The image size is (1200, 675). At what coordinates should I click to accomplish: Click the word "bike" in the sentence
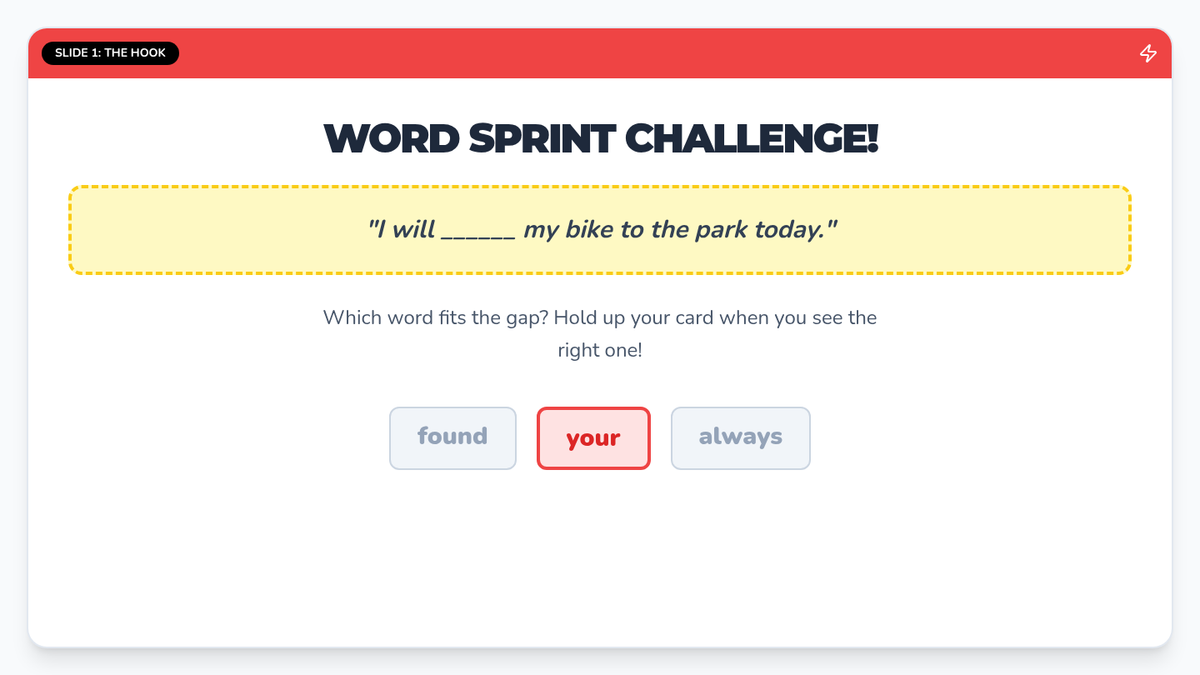pos(590,230)
